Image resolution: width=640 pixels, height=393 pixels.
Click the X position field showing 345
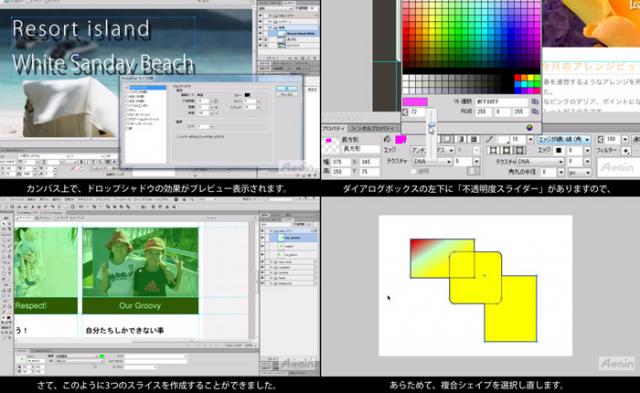click(369, 162)
